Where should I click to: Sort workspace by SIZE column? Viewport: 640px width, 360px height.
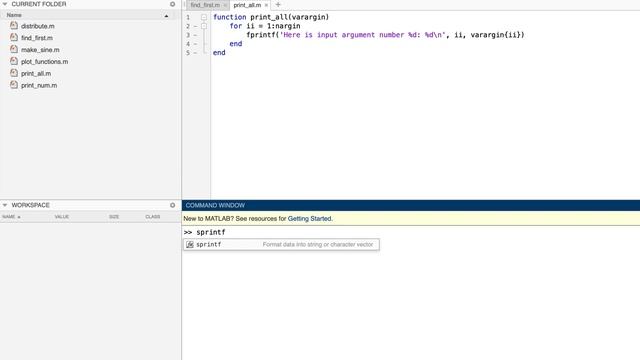[x=114, y=217]
